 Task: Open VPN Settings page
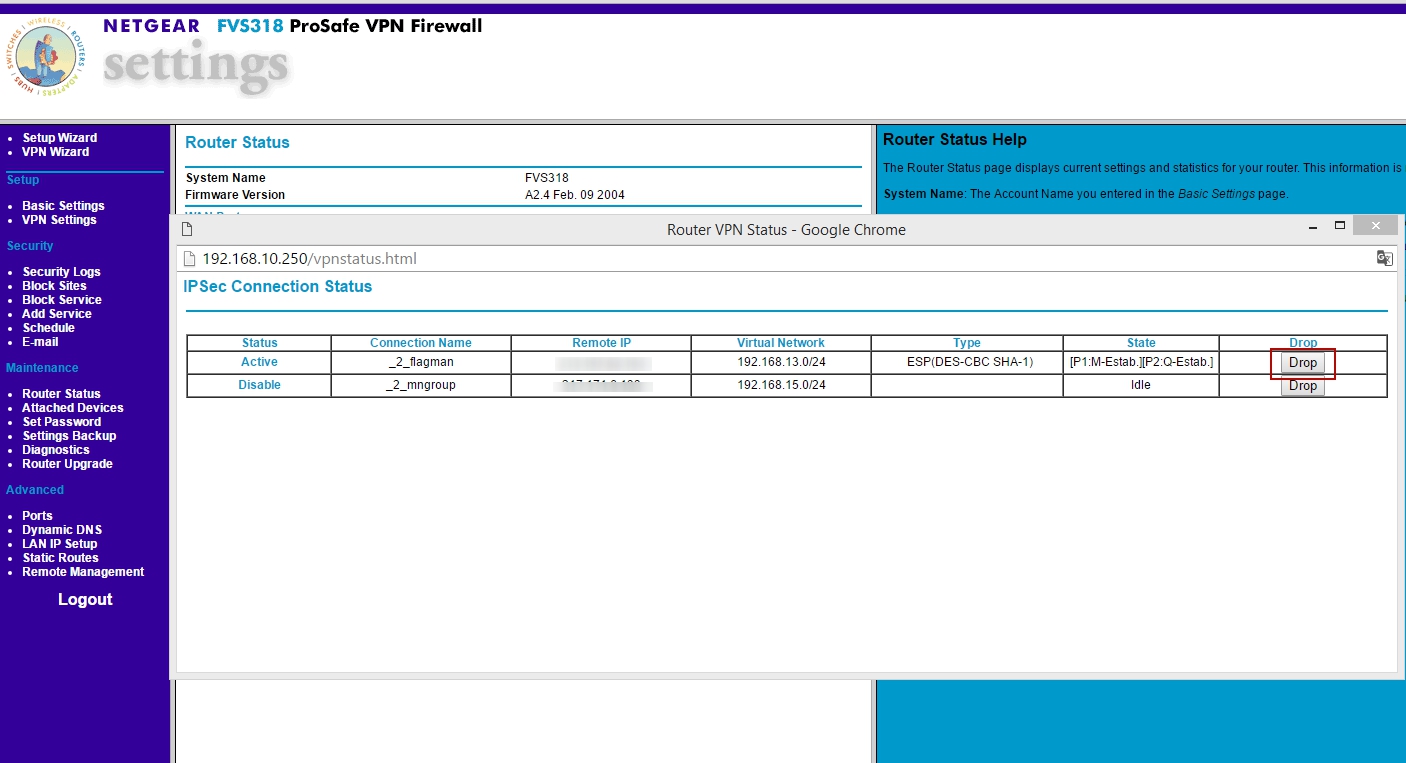point(60,220)
